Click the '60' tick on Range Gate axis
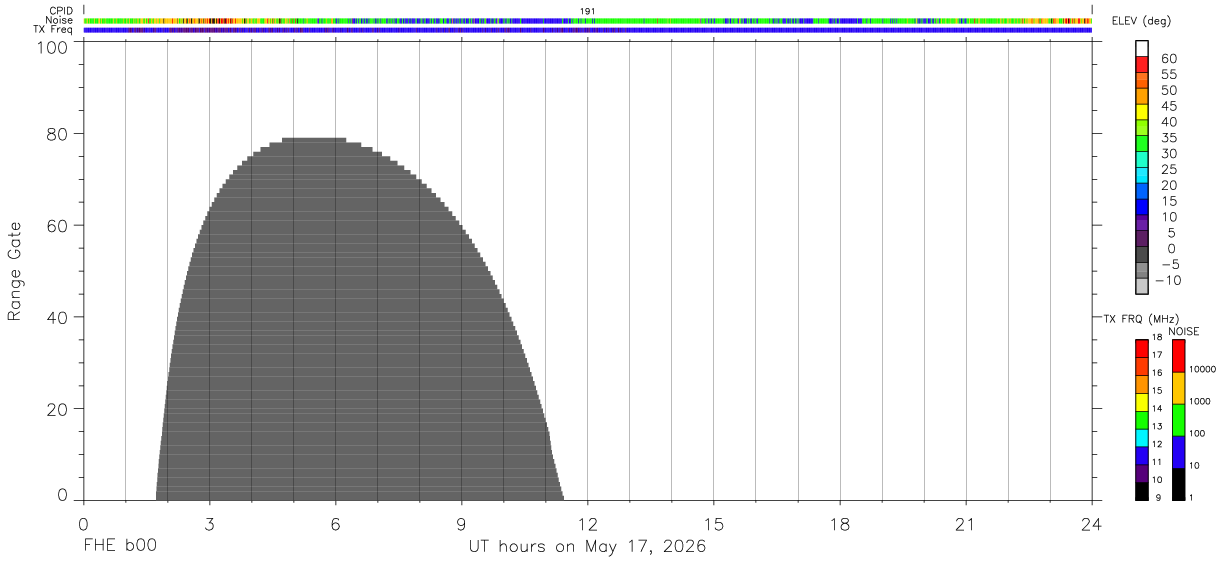 pyautogui.click(x=56, y=225)
